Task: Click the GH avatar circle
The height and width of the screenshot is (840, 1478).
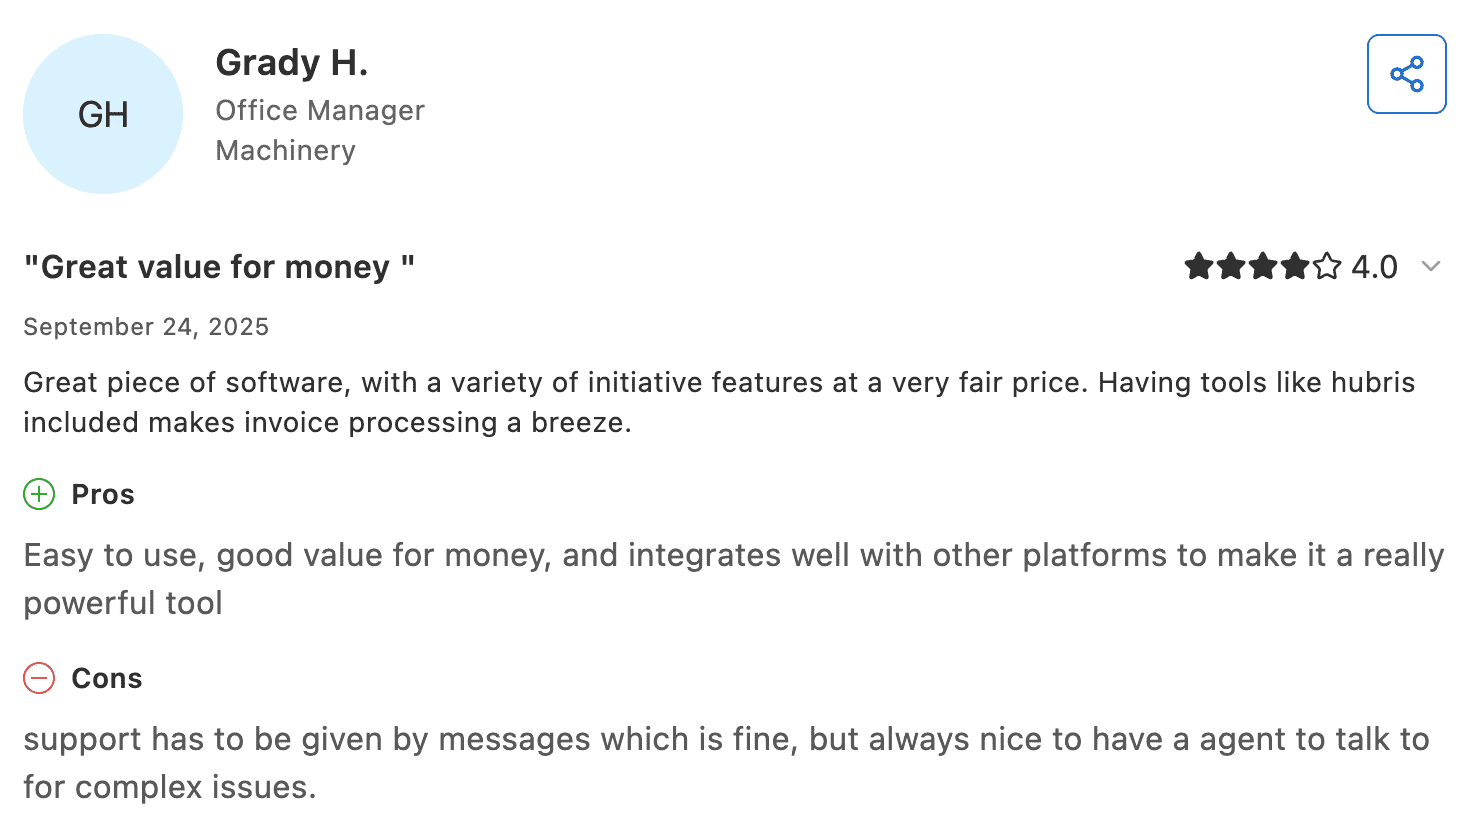Action: tap(103, 114)
